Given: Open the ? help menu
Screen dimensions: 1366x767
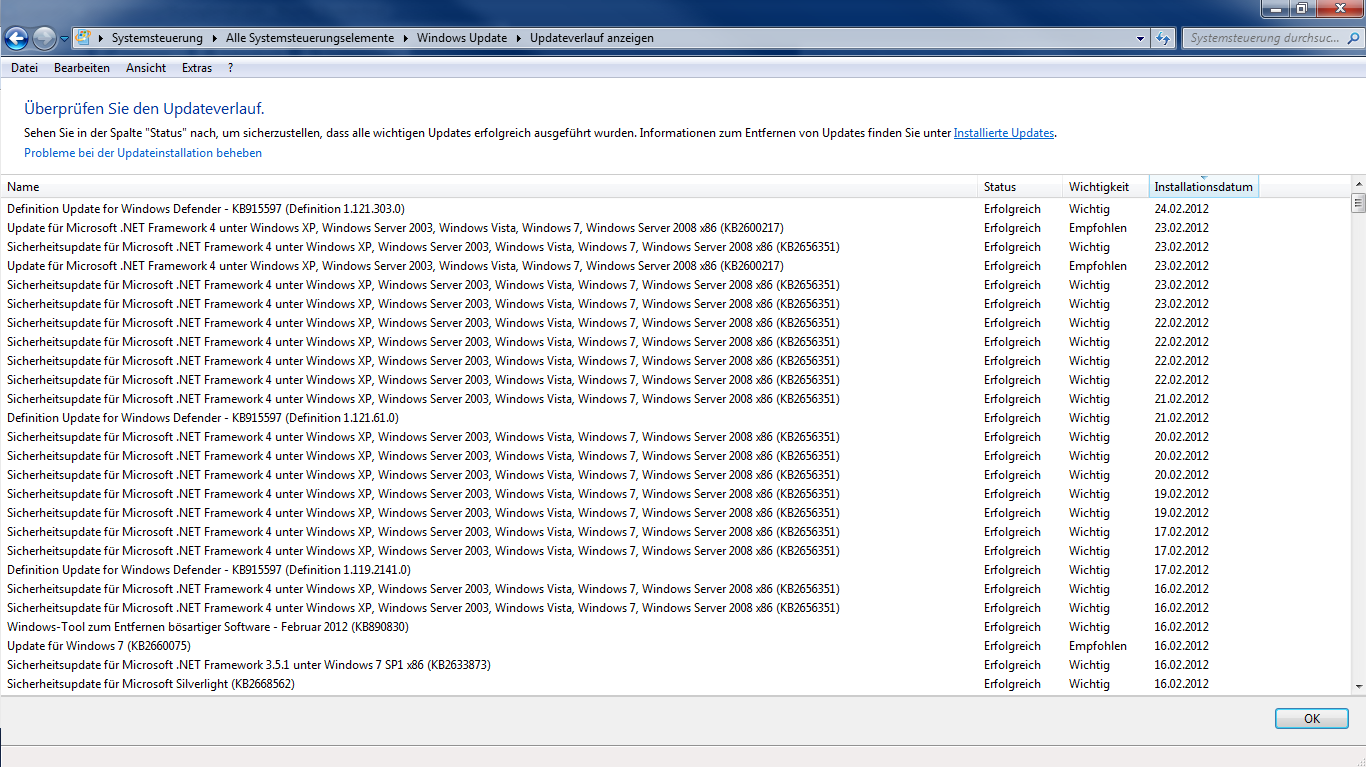Looking at the screenshot, I should click(x=230, y=68).
